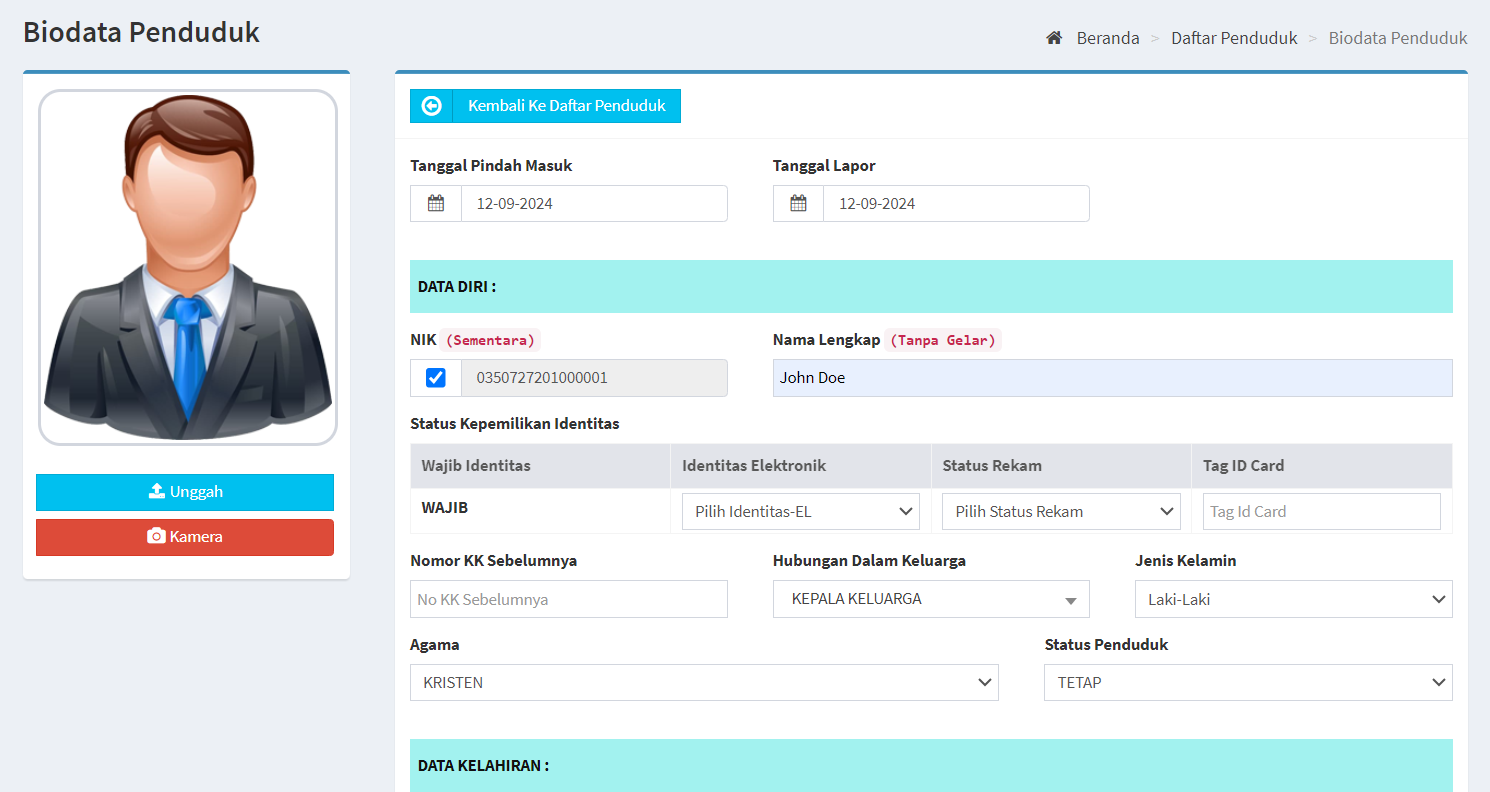Click the Unggah button to upload photo
Image resolution: width=1490 pixels, height=792 pixels.
pos(184,491)
